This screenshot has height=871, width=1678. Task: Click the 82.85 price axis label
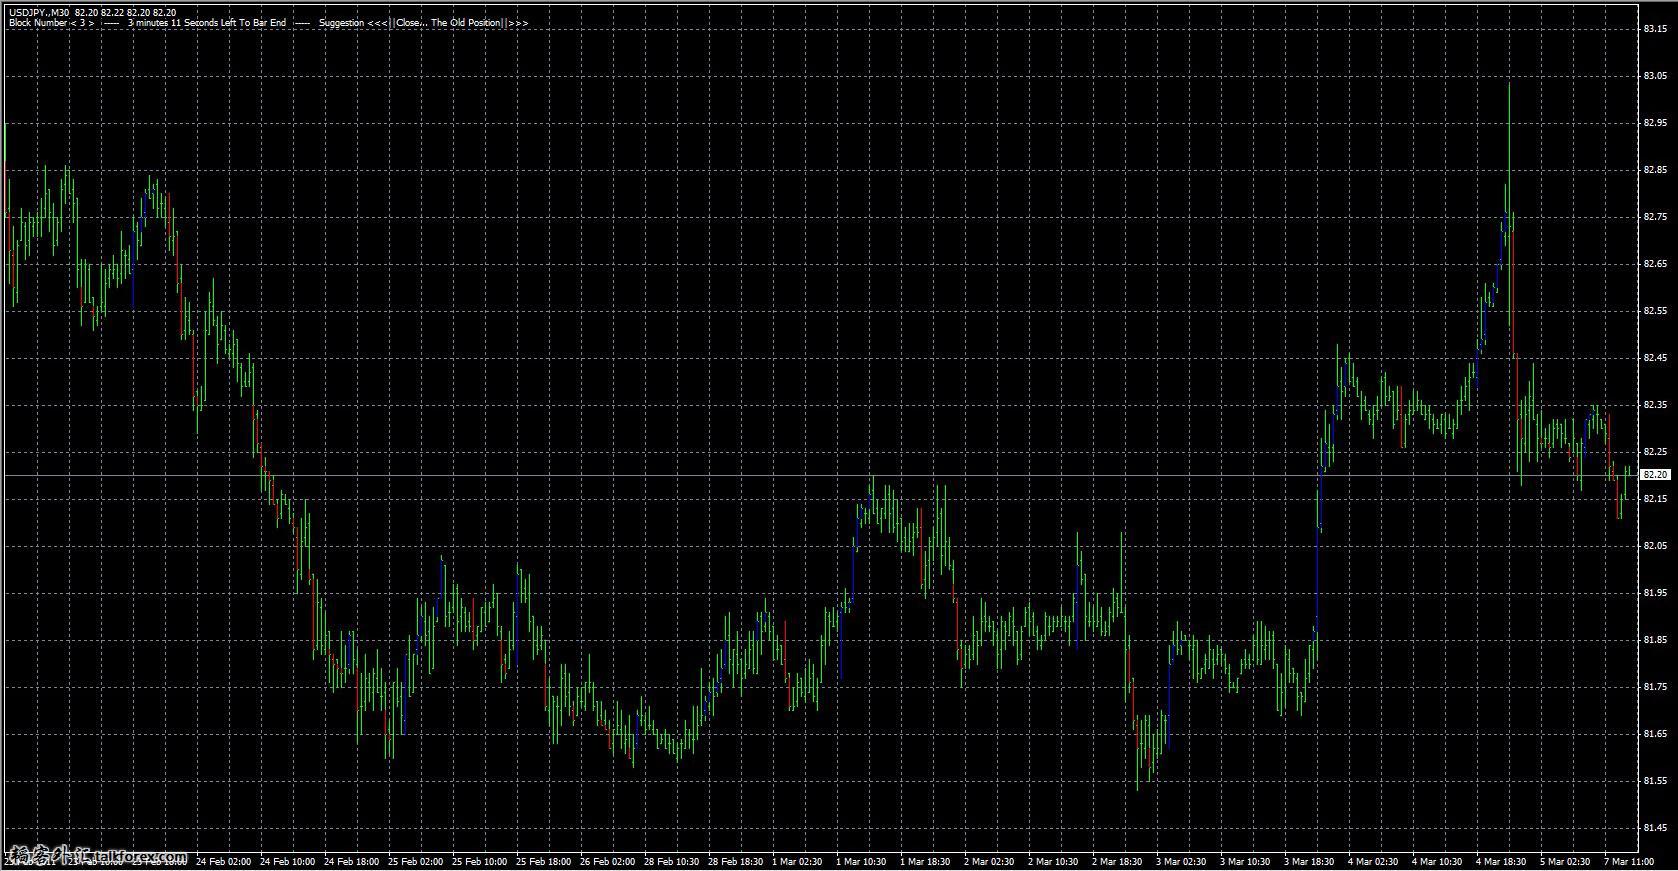pos(1654,170)
